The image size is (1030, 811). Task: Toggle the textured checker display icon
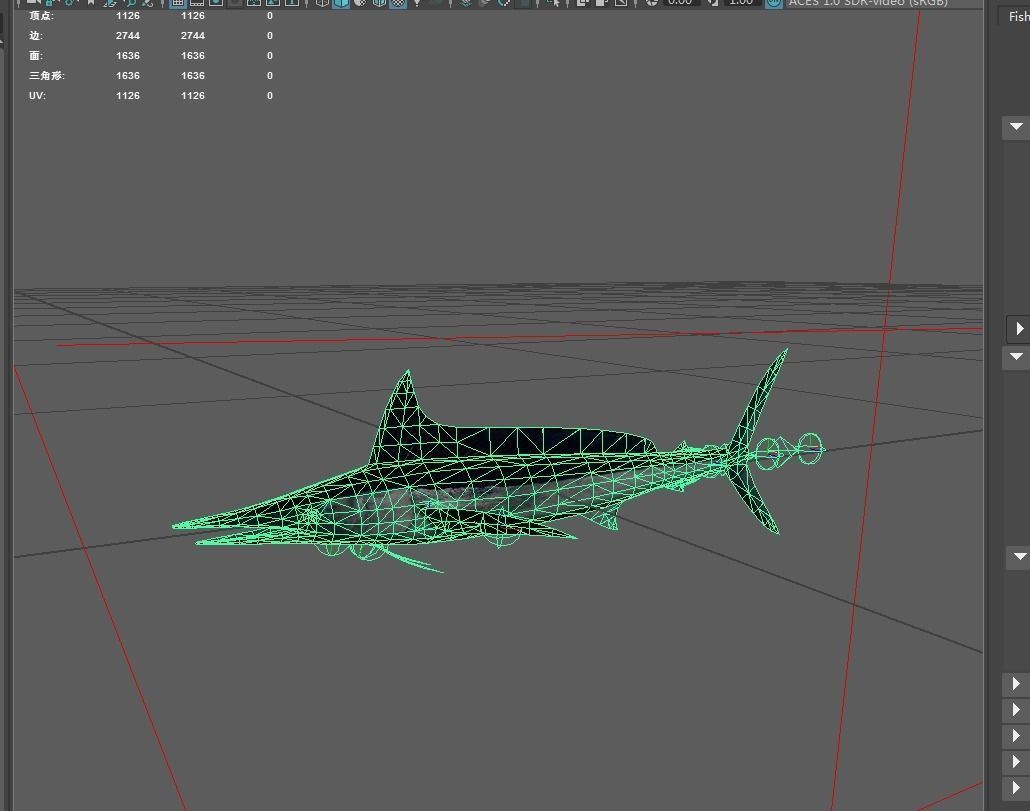(x=398, y=3)
